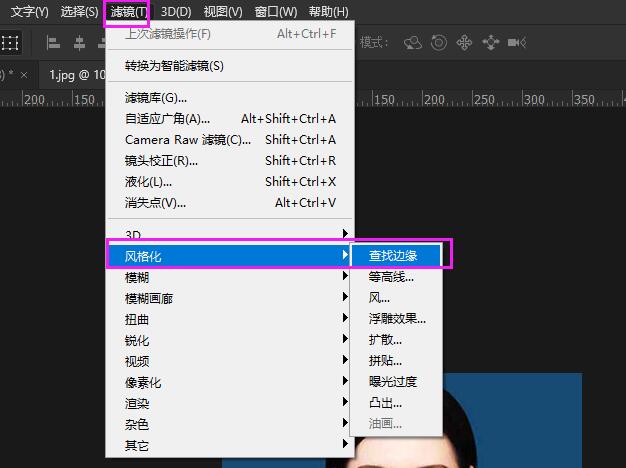Open the 滤镜(T) menu
626x468 pixels.
point(128,12)
